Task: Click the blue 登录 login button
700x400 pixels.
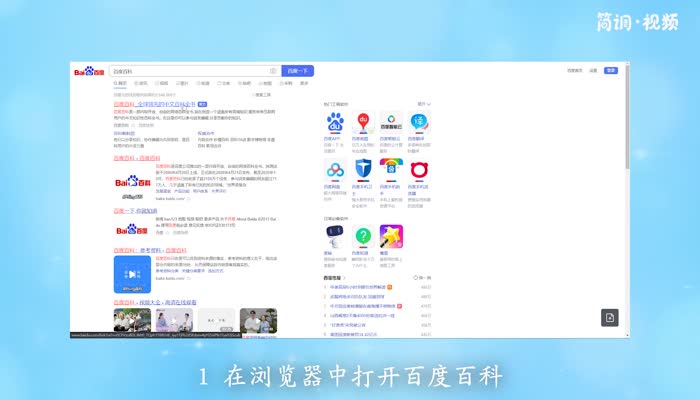Action: point(610,71)
